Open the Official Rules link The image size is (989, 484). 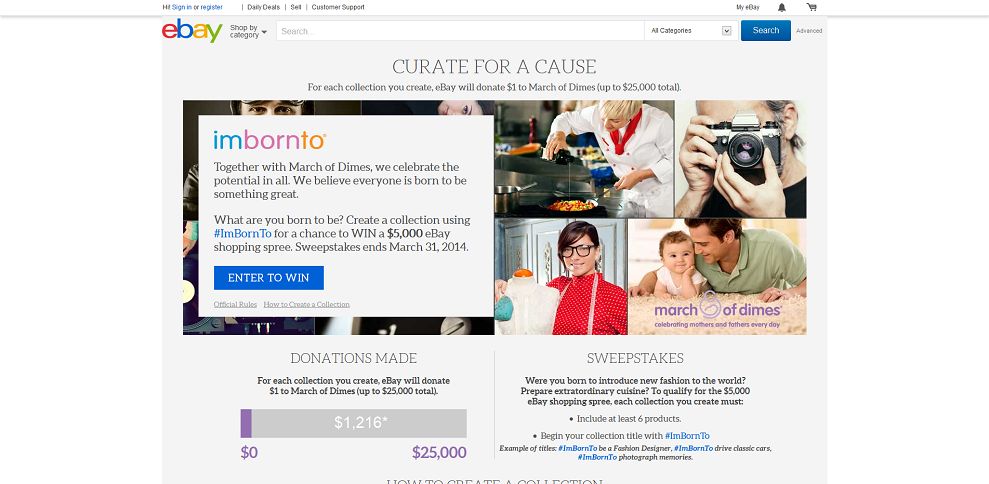[x=235, y=304]
